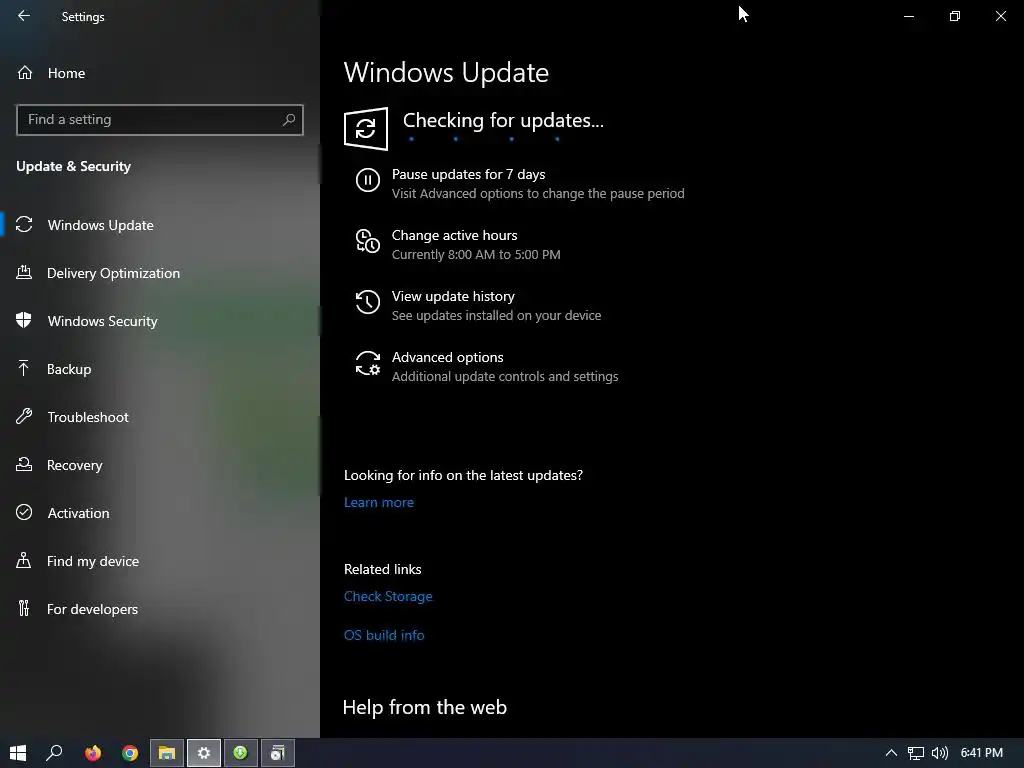Click the Find my device person icon
1024x768 pixels.
coord(24,560)
